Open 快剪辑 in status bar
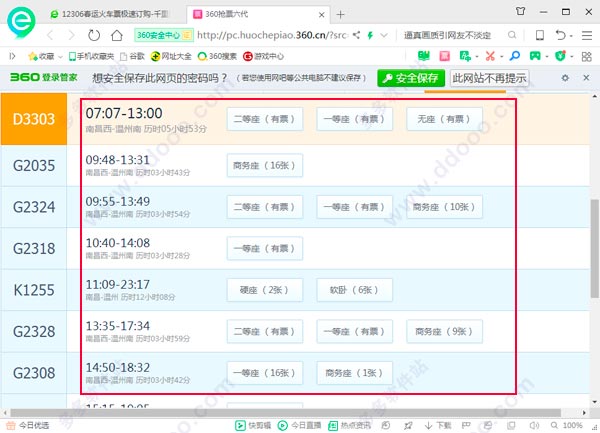The width and height of the screenshot is (600, 433). (x=253, y=425)
